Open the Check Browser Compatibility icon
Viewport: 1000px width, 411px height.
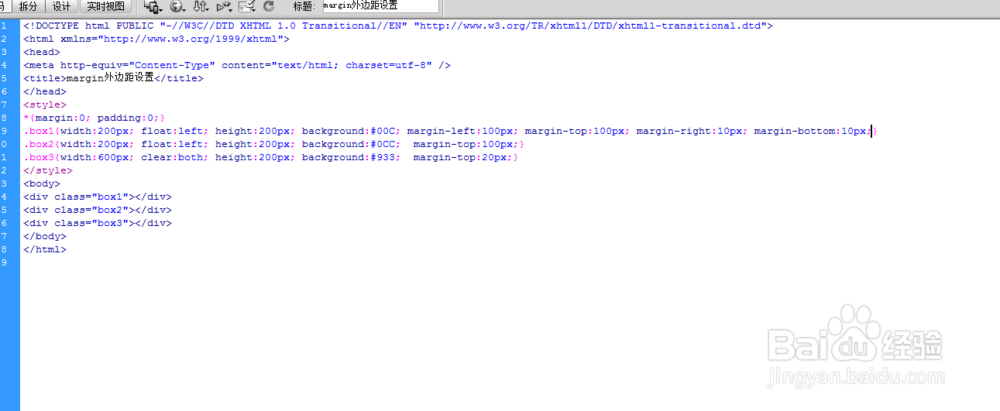pyautogui.click(x=247, y=6)
